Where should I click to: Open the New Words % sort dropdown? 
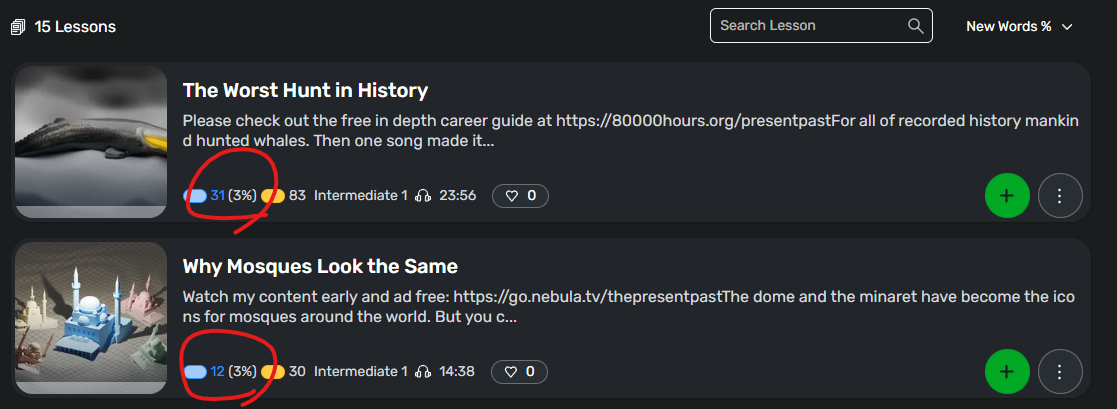point(1019,26)
